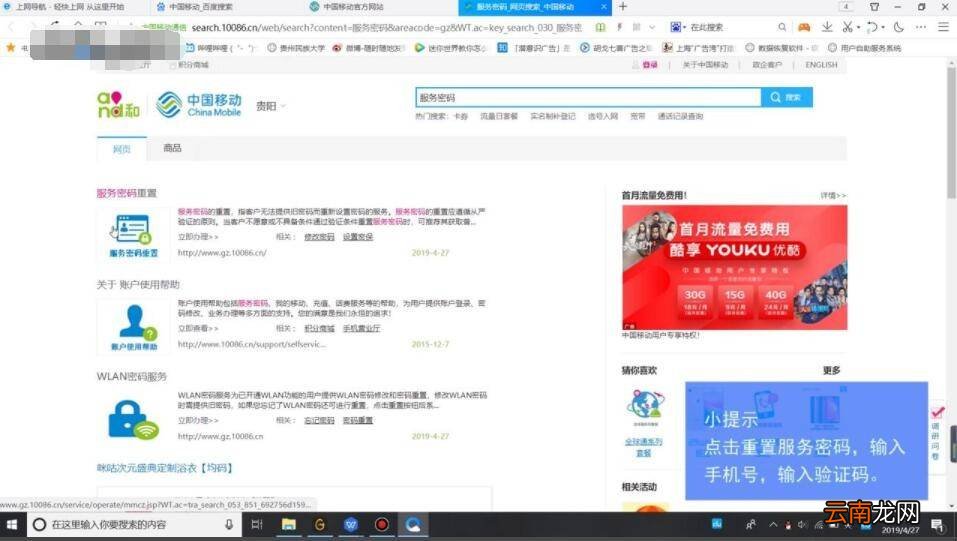Click the magnifier icon in browser search box

pos(782,27)
